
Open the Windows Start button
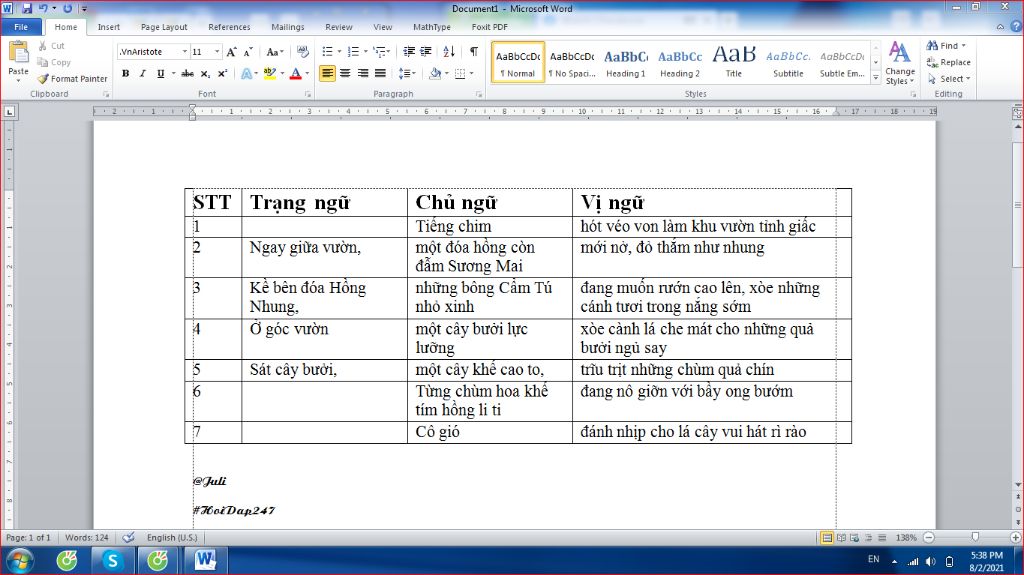pos(20,561)
